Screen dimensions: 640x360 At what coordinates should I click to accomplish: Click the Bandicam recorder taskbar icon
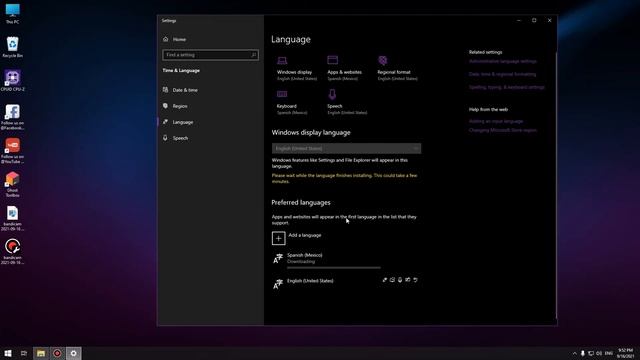[x=57, y=353]
